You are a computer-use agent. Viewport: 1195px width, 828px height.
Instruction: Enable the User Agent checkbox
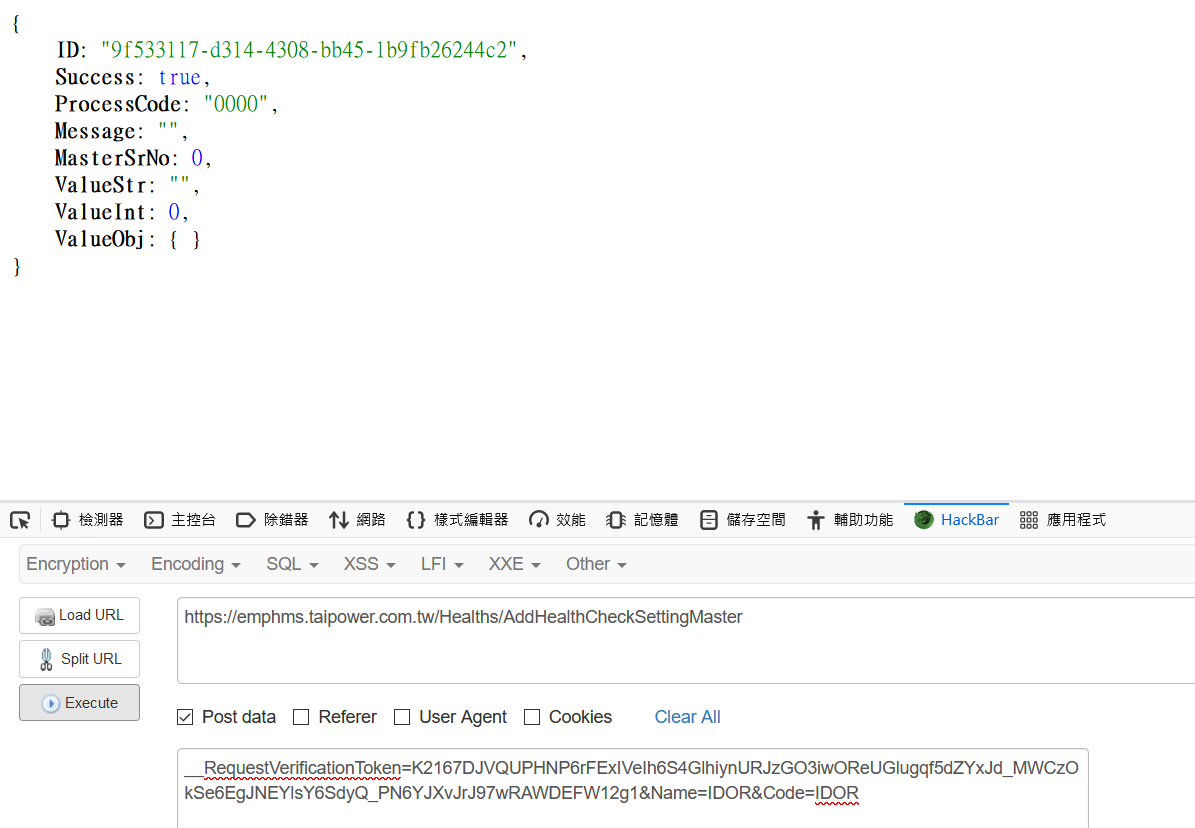coord(402,717)
